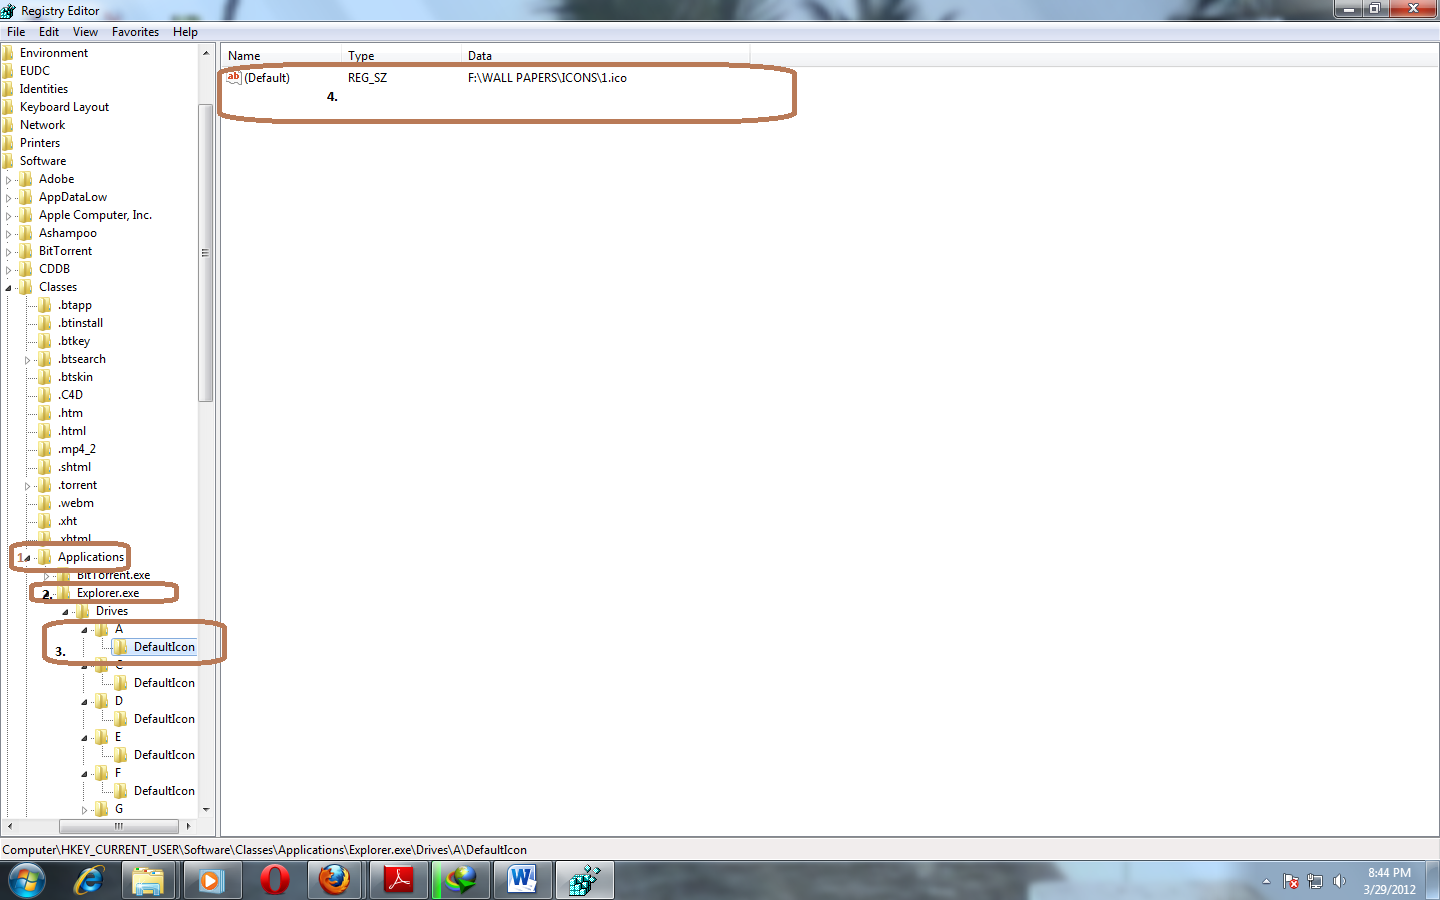Open the volume speaker icon in system tray
This screenshot has height=900, width=1440.
tap(1340, 881)
